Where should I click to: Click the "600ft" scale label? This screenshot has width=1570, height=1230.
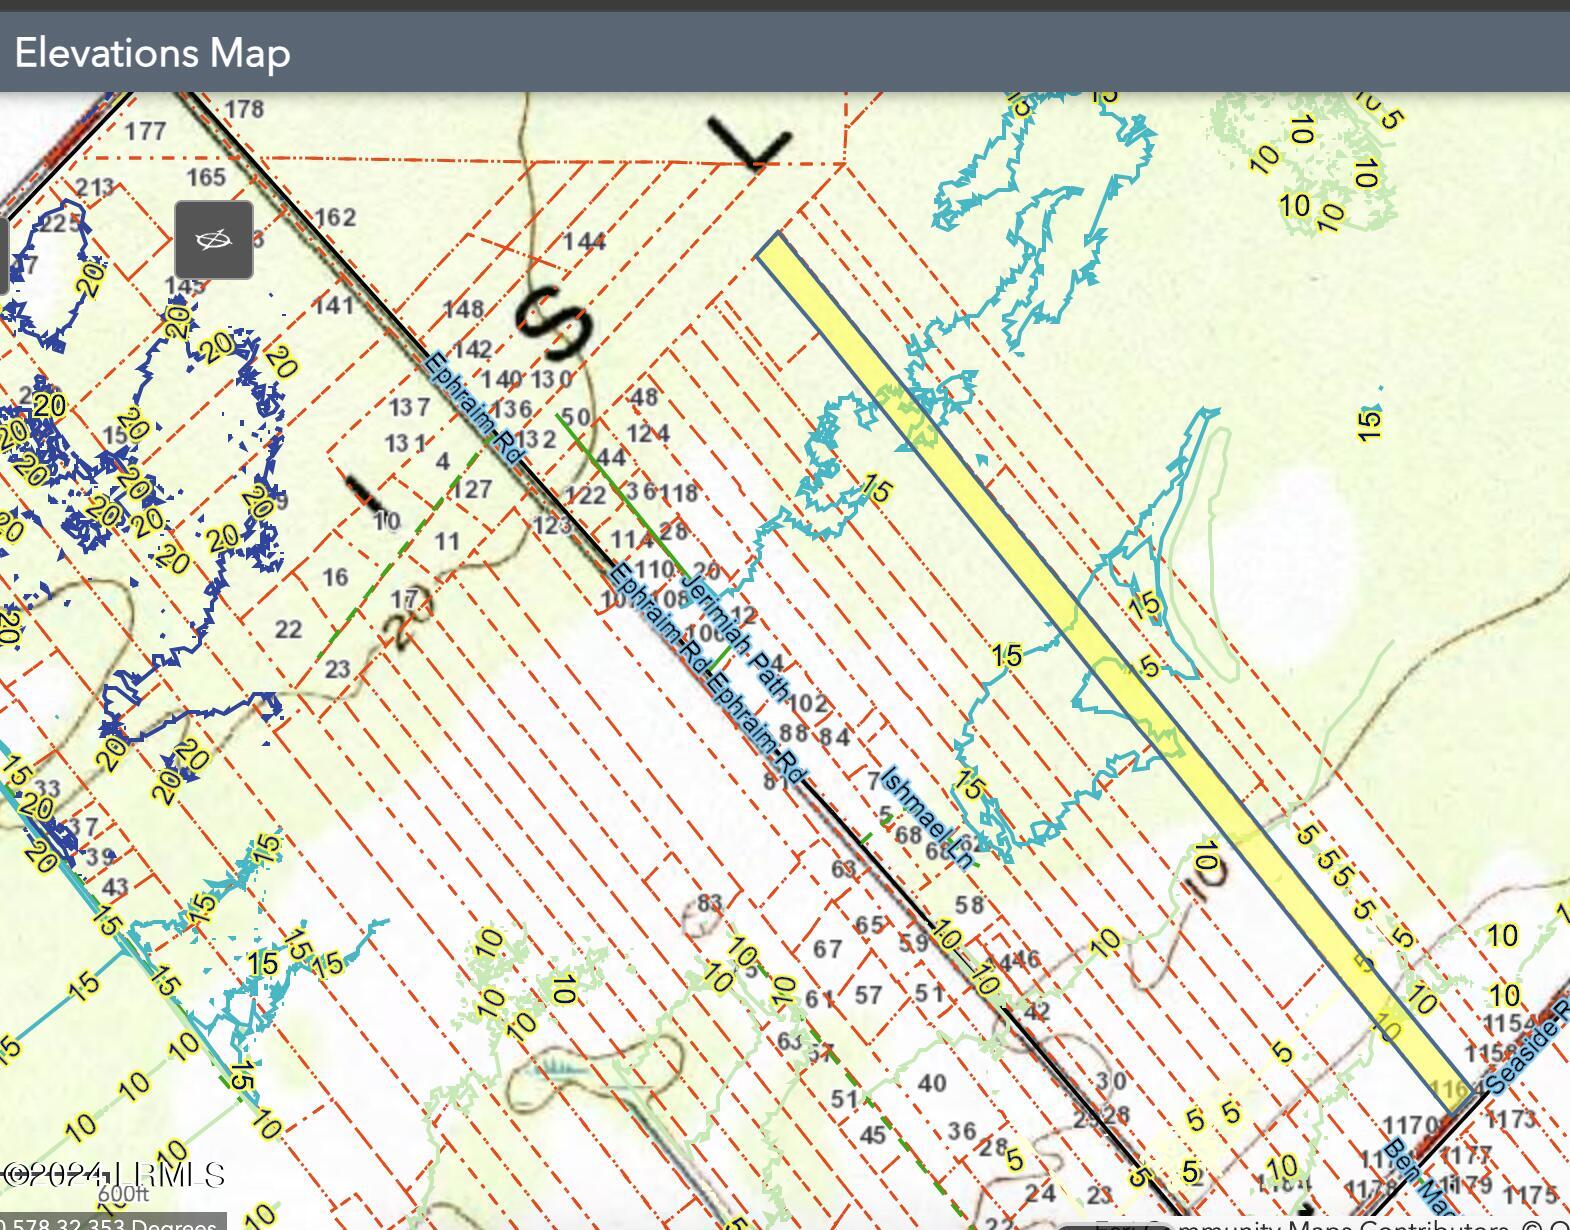(x=123, y=1193)
